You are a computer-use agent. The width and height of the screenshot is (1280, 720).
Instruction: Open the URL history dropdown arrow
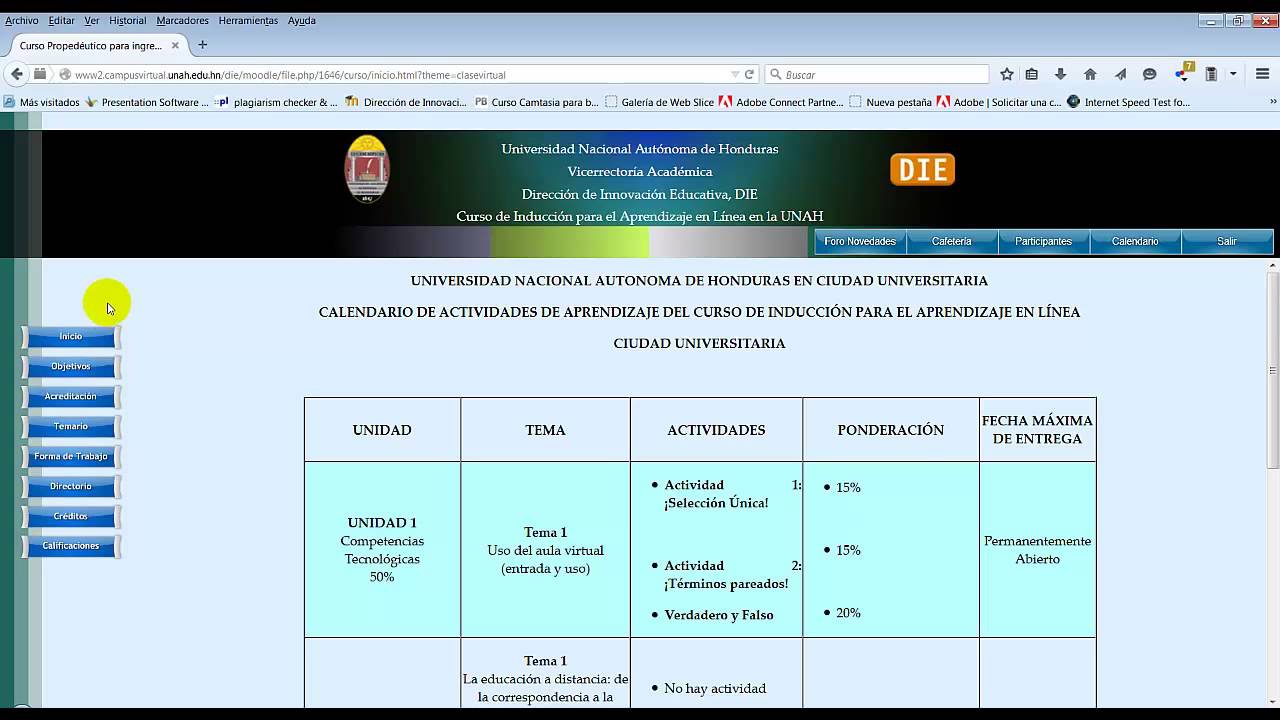click(735, 74)
